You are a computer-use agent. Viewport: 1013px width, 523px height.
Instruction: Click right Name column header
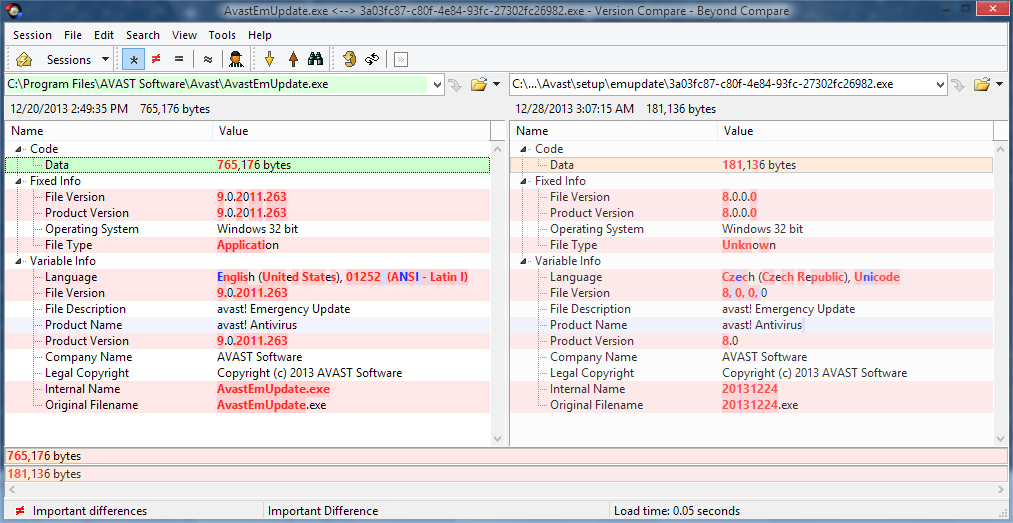614,131
